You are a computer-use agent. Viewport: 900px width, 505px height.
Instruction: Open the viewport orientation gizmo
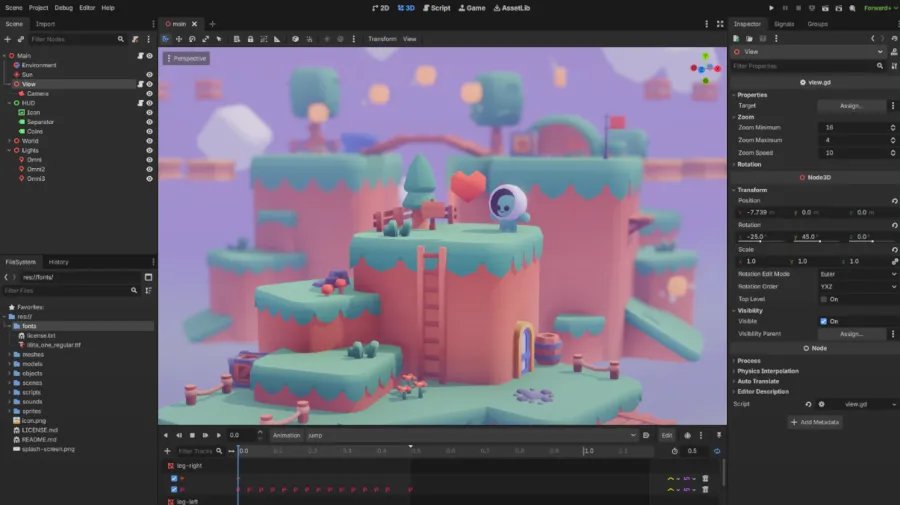point(707,68)
